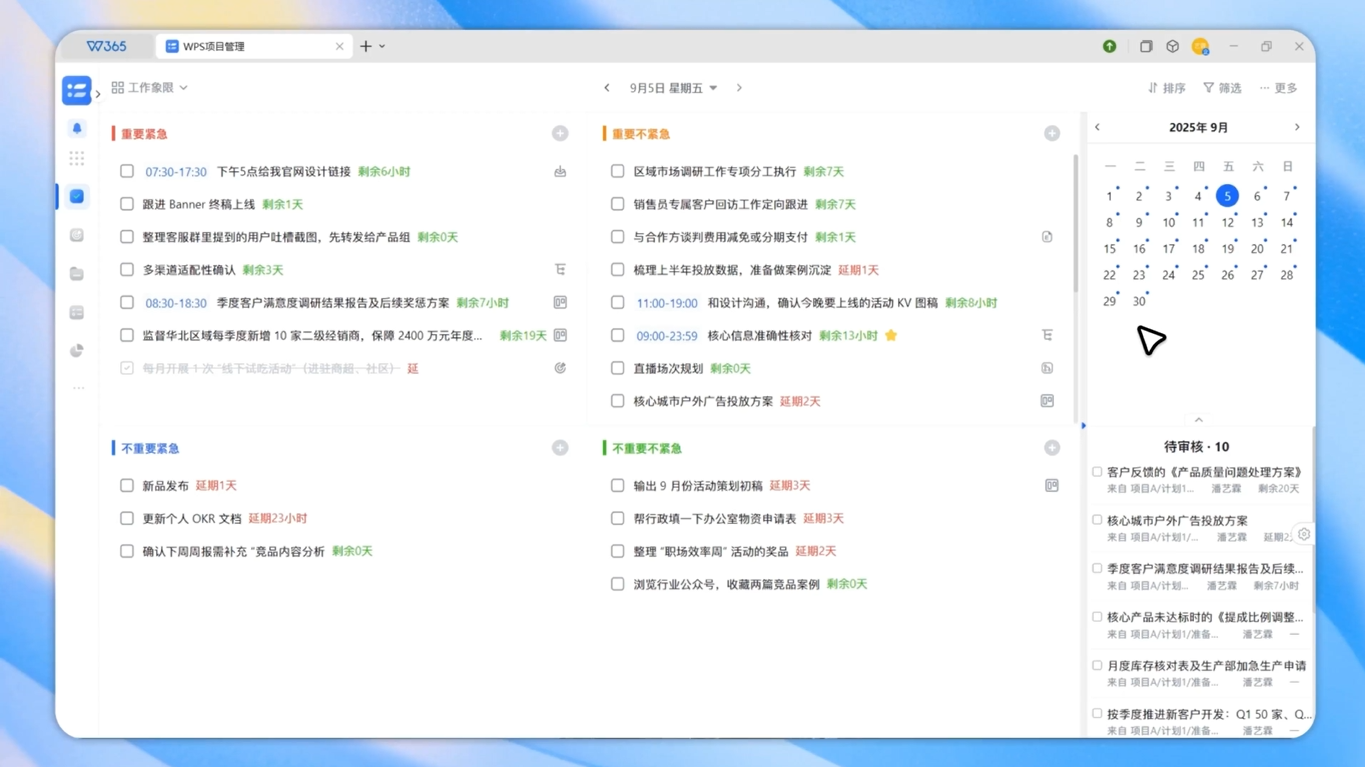Open the 工作象限 view dropdown
This screenshot has width=1365, height=767.
click(150, 88)
